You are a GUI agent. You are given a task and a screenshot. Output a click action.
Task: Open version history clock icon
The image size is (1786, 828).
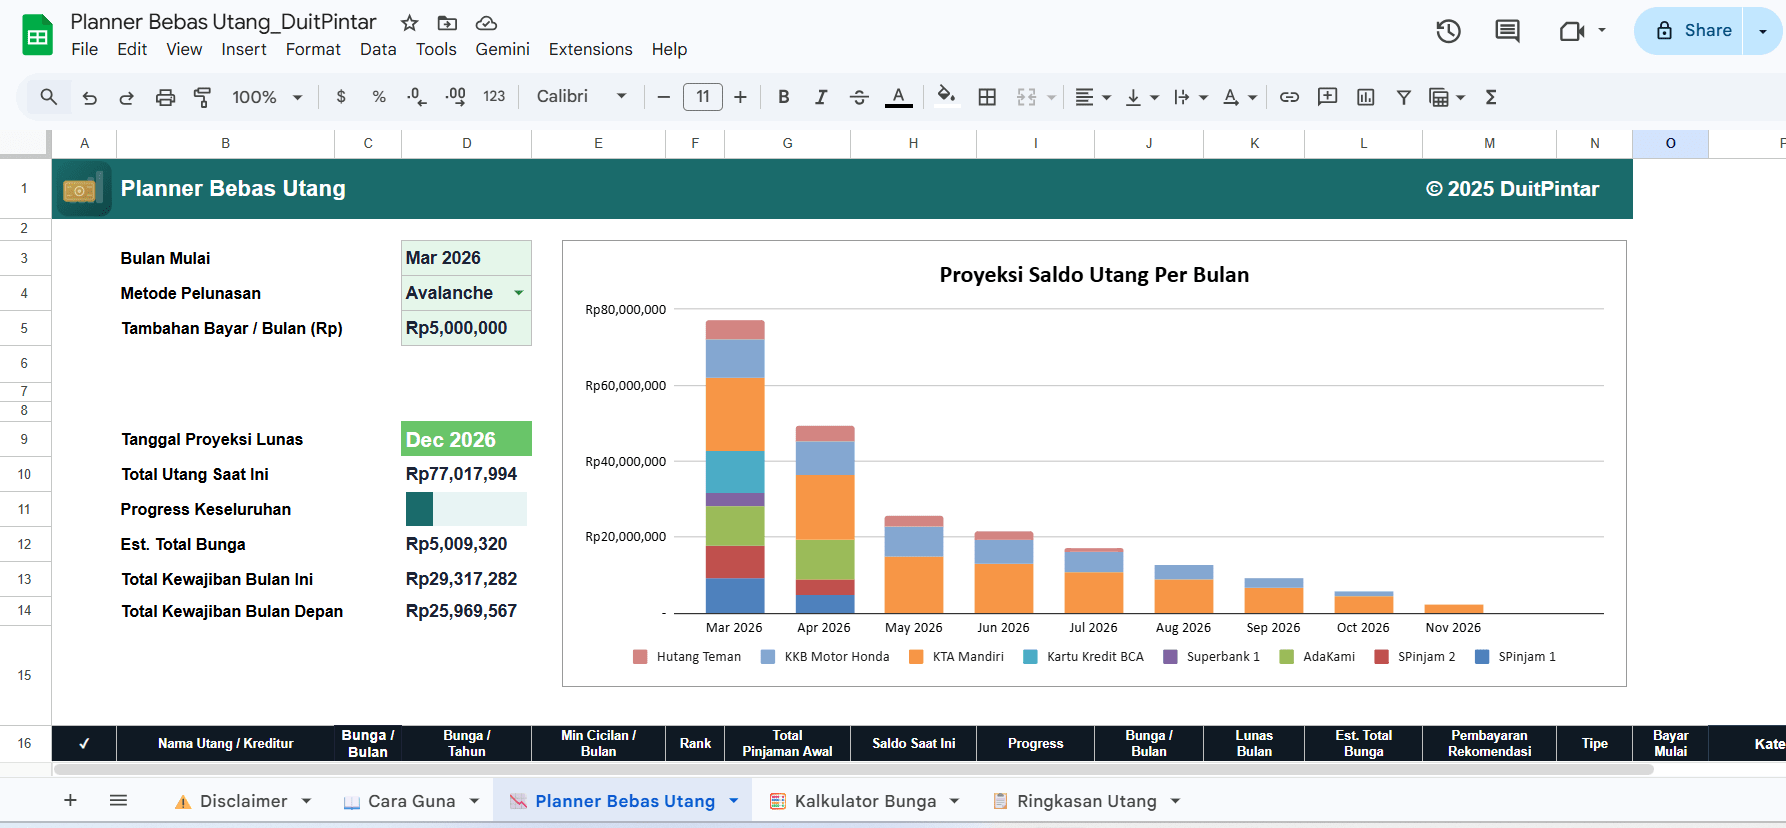click(x=1448, y=31)
